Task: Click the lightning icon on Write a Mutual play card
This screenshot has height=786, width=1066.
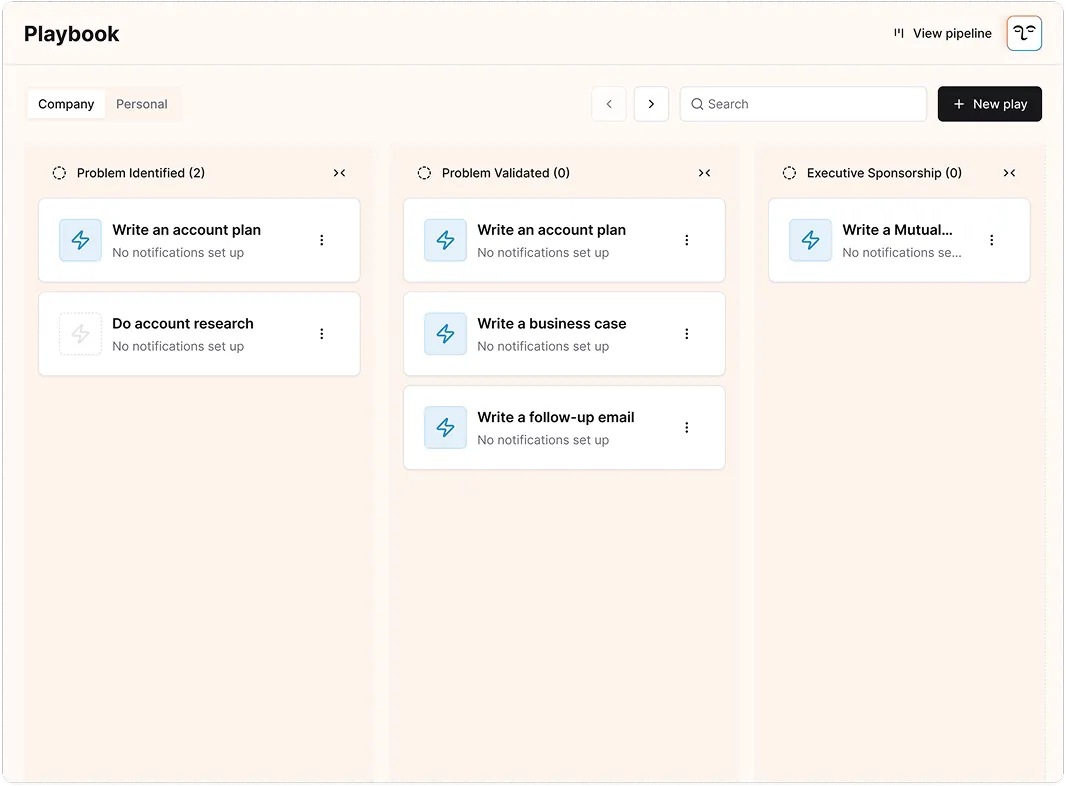Action: point(810,240)
